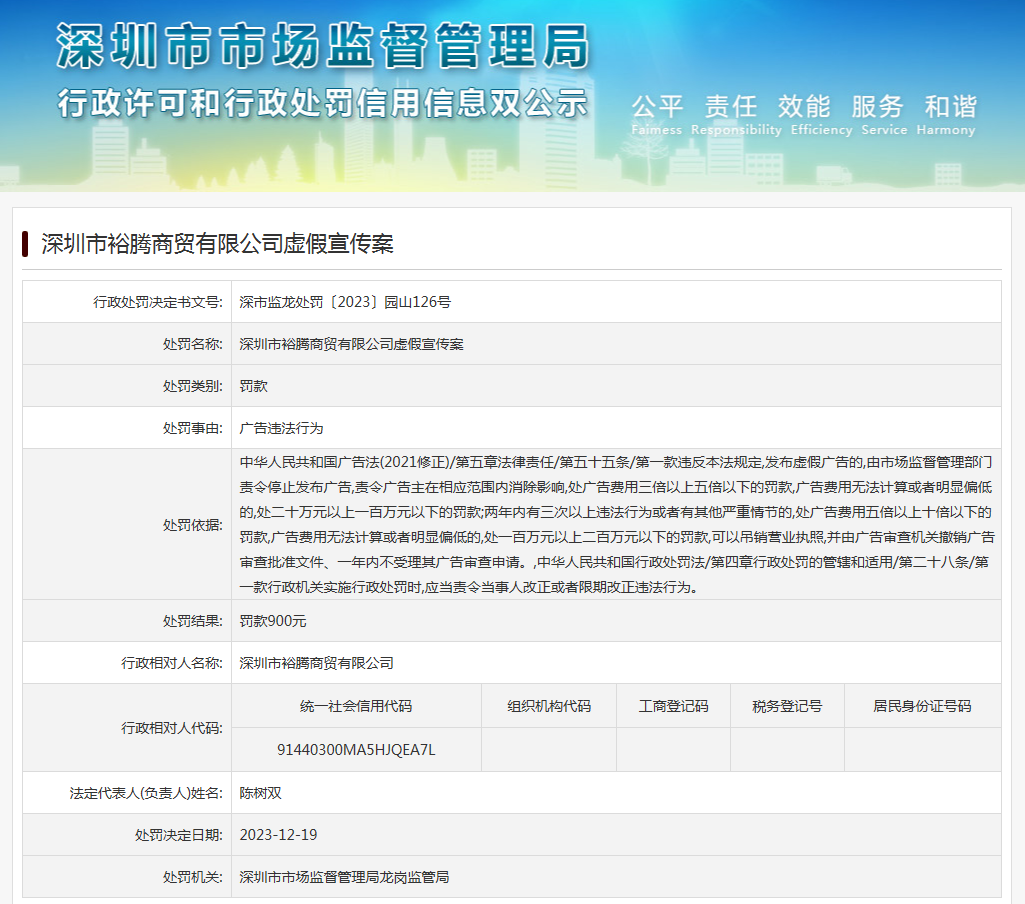
Task: Click the 处罚依据 legal basis paragraph
Action: pos(616,524)
